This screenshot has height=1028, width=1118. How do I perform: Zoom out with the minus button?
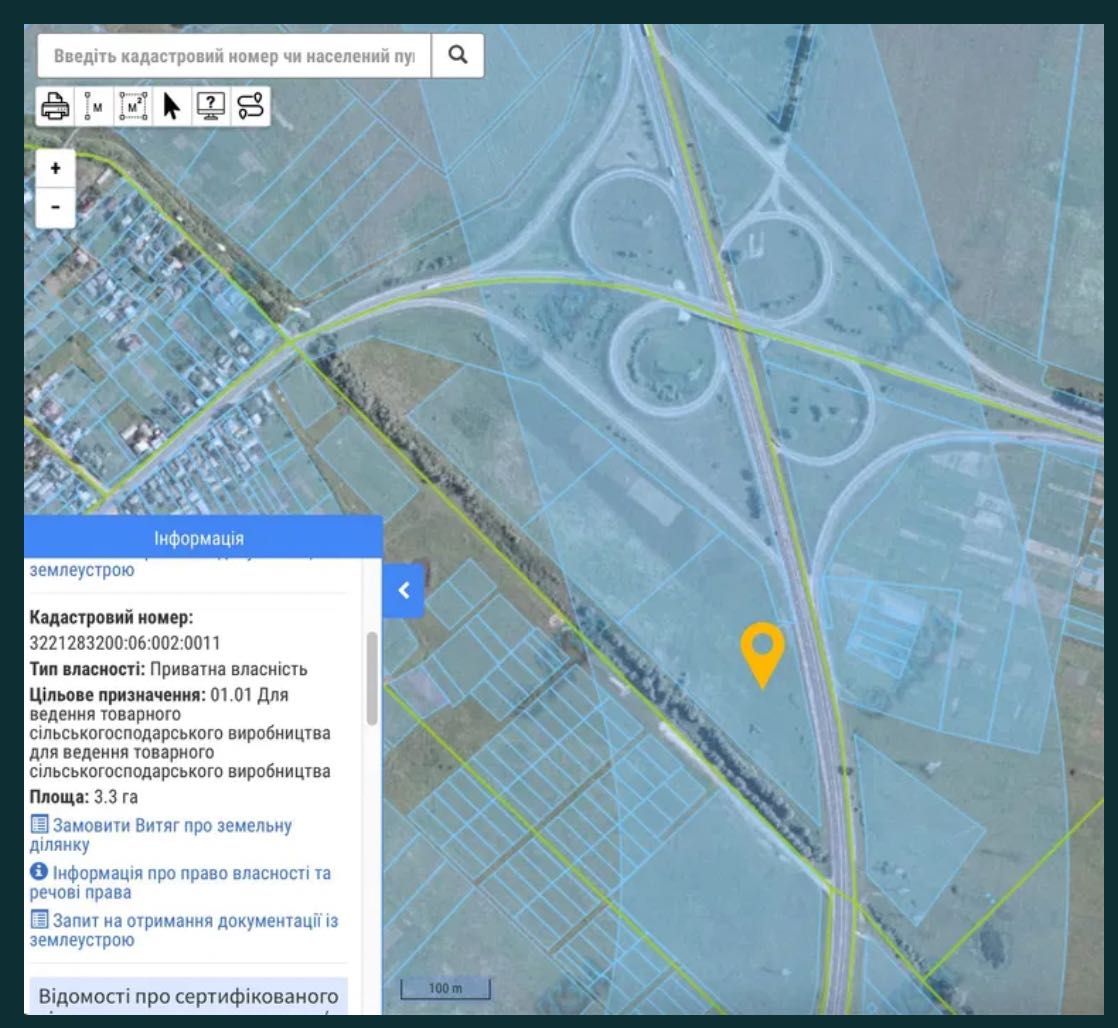click(56, 208)
